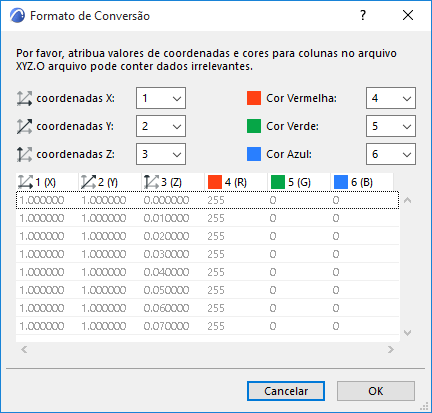Open the coordenadas Y column dropdown
Screen dimensions: 432x413
(161, 126)
